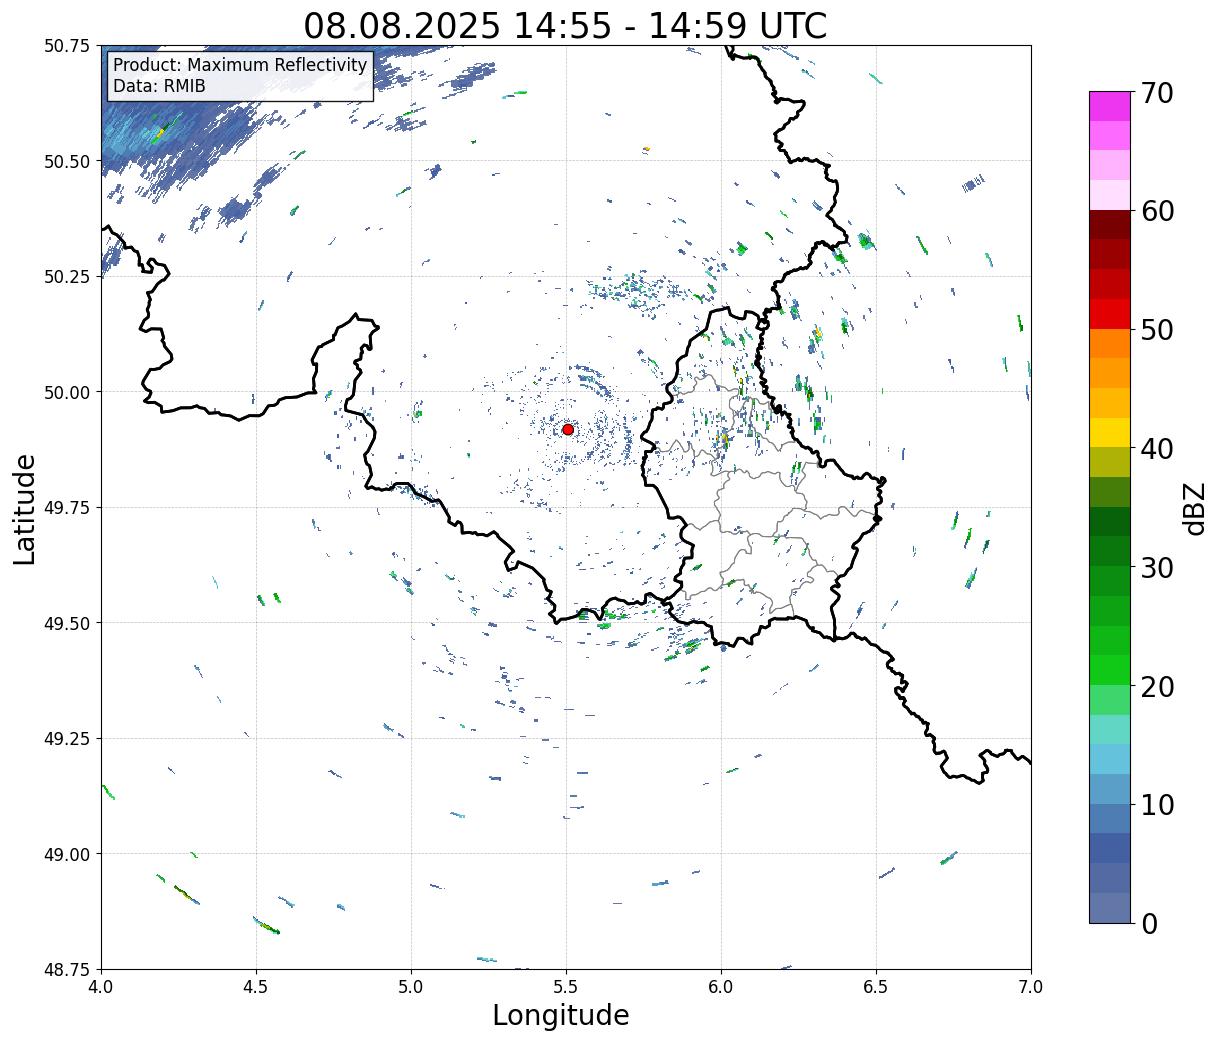Click the latitude tick label 50.50

67,161
